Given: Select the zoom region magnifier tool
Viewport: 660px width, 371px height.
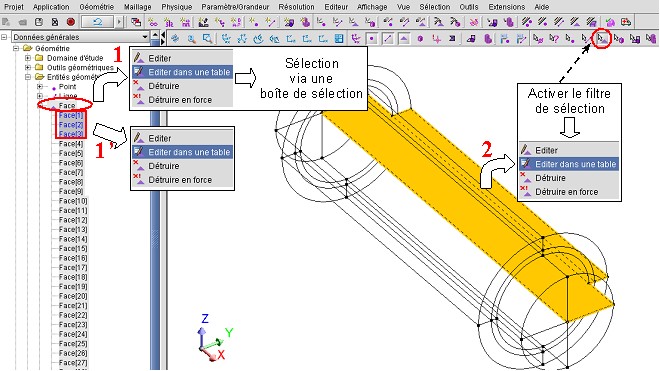Looking at the screenshot, I should click(207, 39).
